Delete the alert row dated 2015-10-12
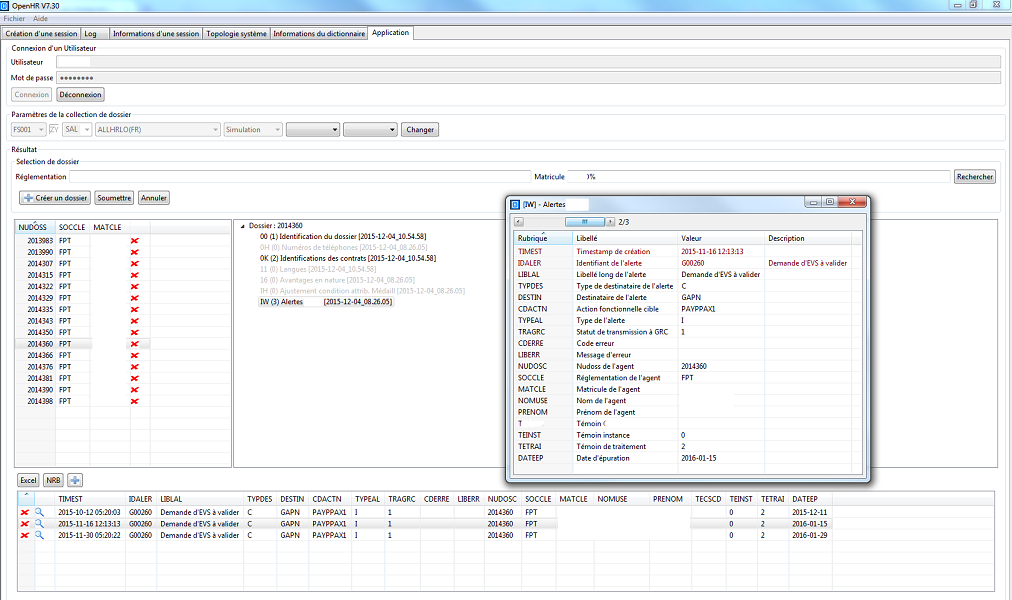Image resolution: width=1012 pixels, height=600 pixels. (x=25, y=512)
